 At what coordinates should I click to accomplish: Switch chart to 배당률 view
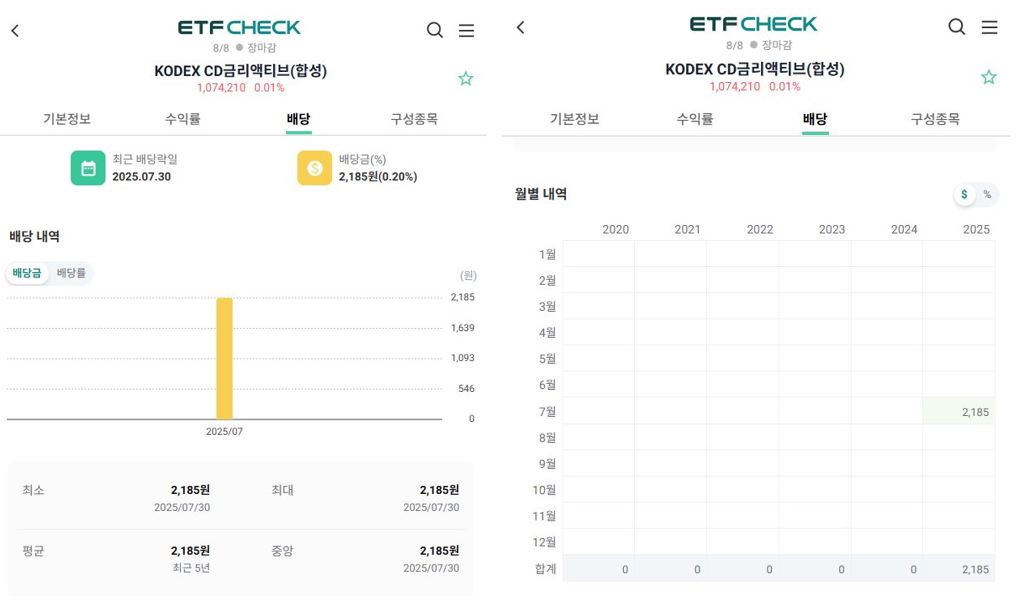[71, 273]
